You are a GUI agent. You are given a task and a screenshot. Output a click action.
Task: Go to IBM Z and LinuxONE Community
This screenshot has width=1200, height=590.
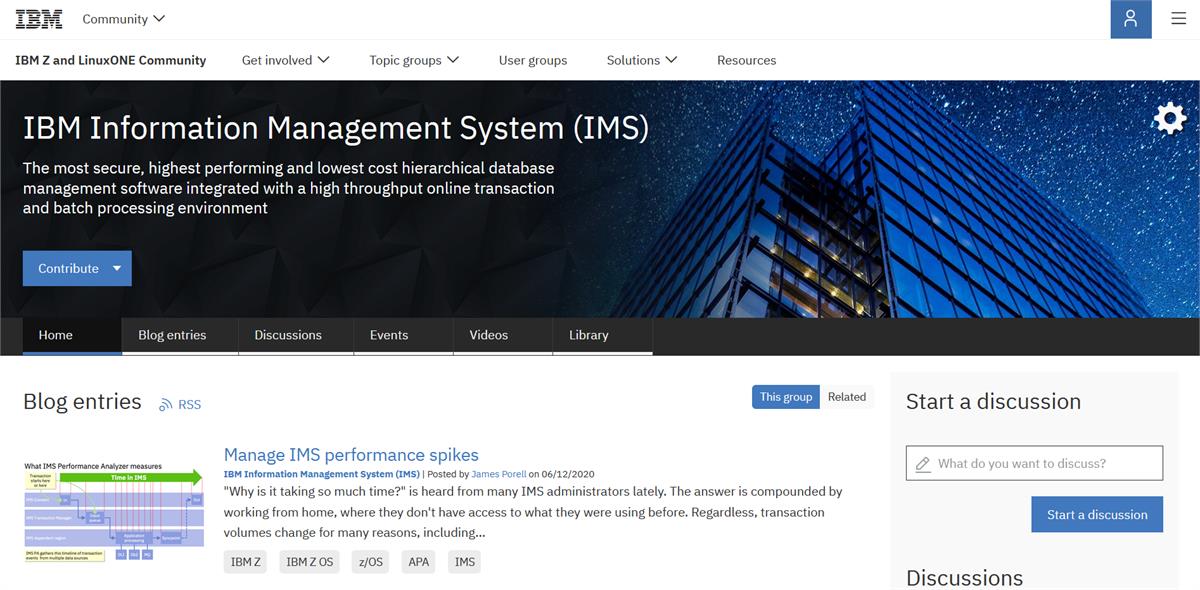tap(110, 60)
